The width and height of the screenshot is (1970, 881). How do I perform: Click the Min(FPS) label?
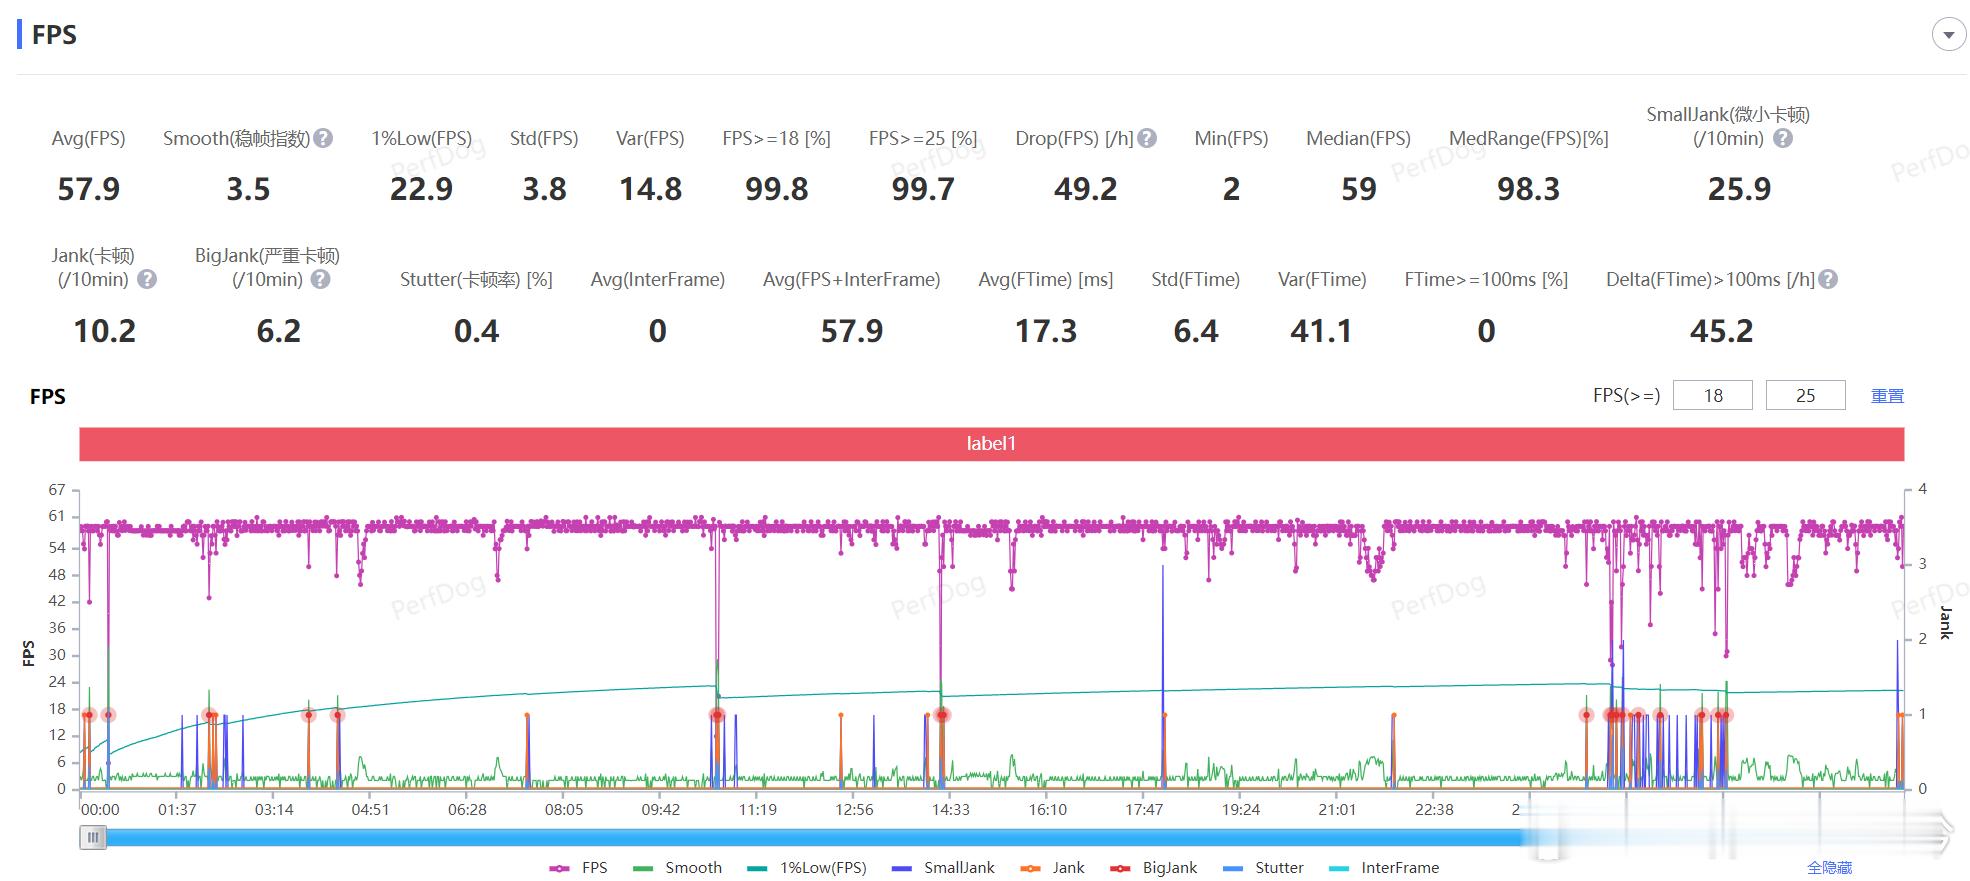[x=1231, y=139]
